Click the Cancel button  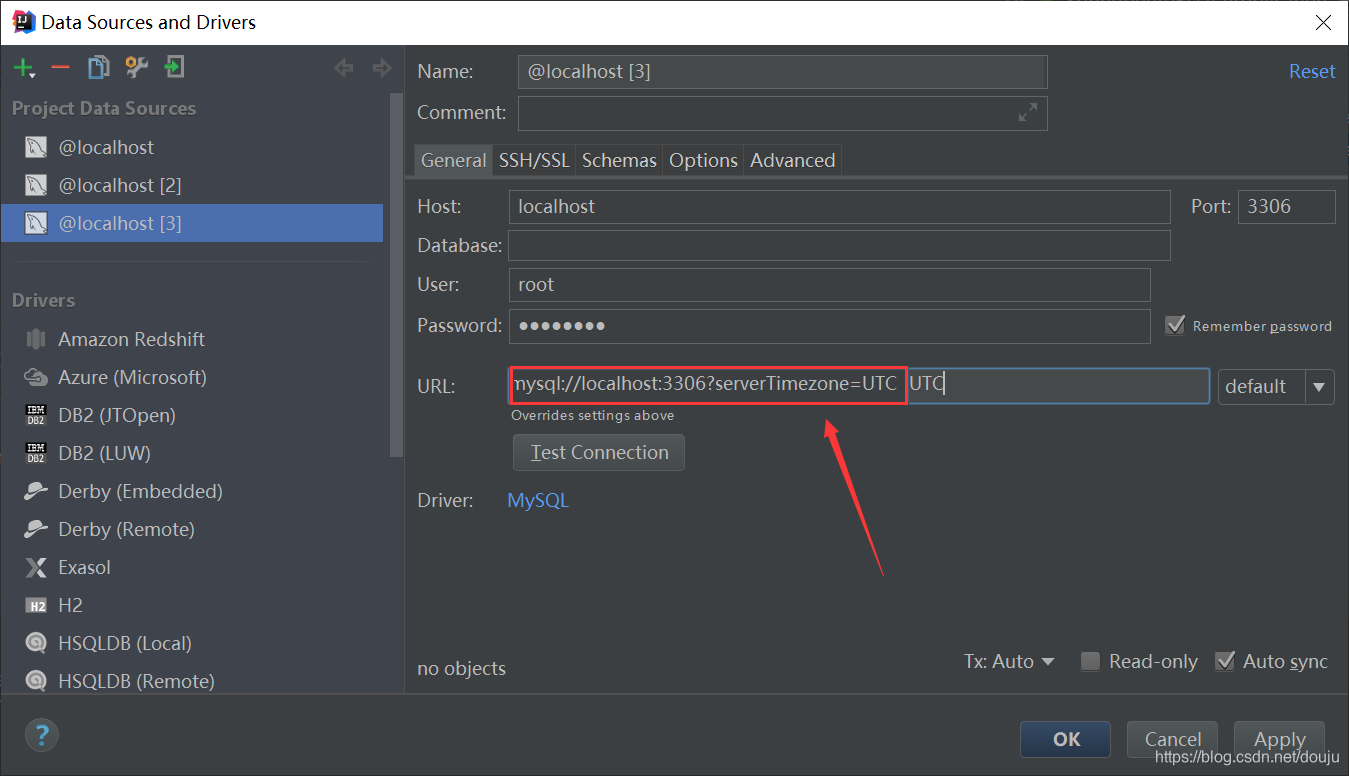1172,739
